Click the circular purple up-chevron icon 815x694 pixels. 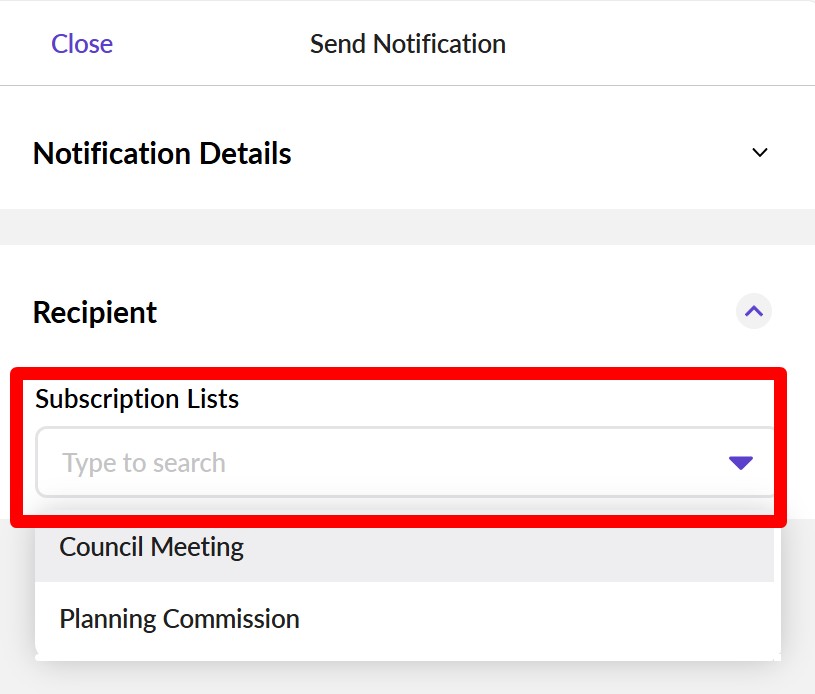(754, 312)
